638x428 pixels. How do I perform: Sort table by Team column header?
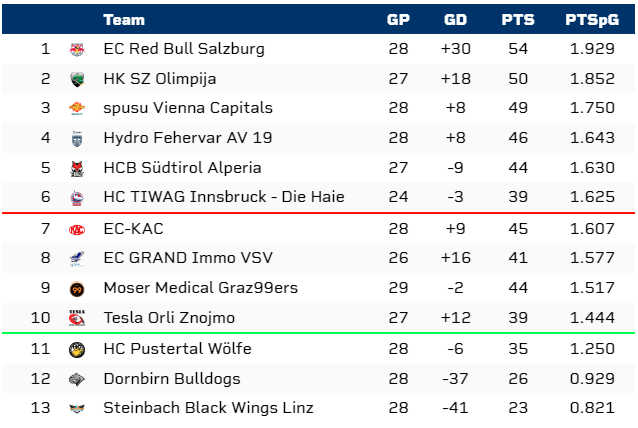[x=124, y=20]
